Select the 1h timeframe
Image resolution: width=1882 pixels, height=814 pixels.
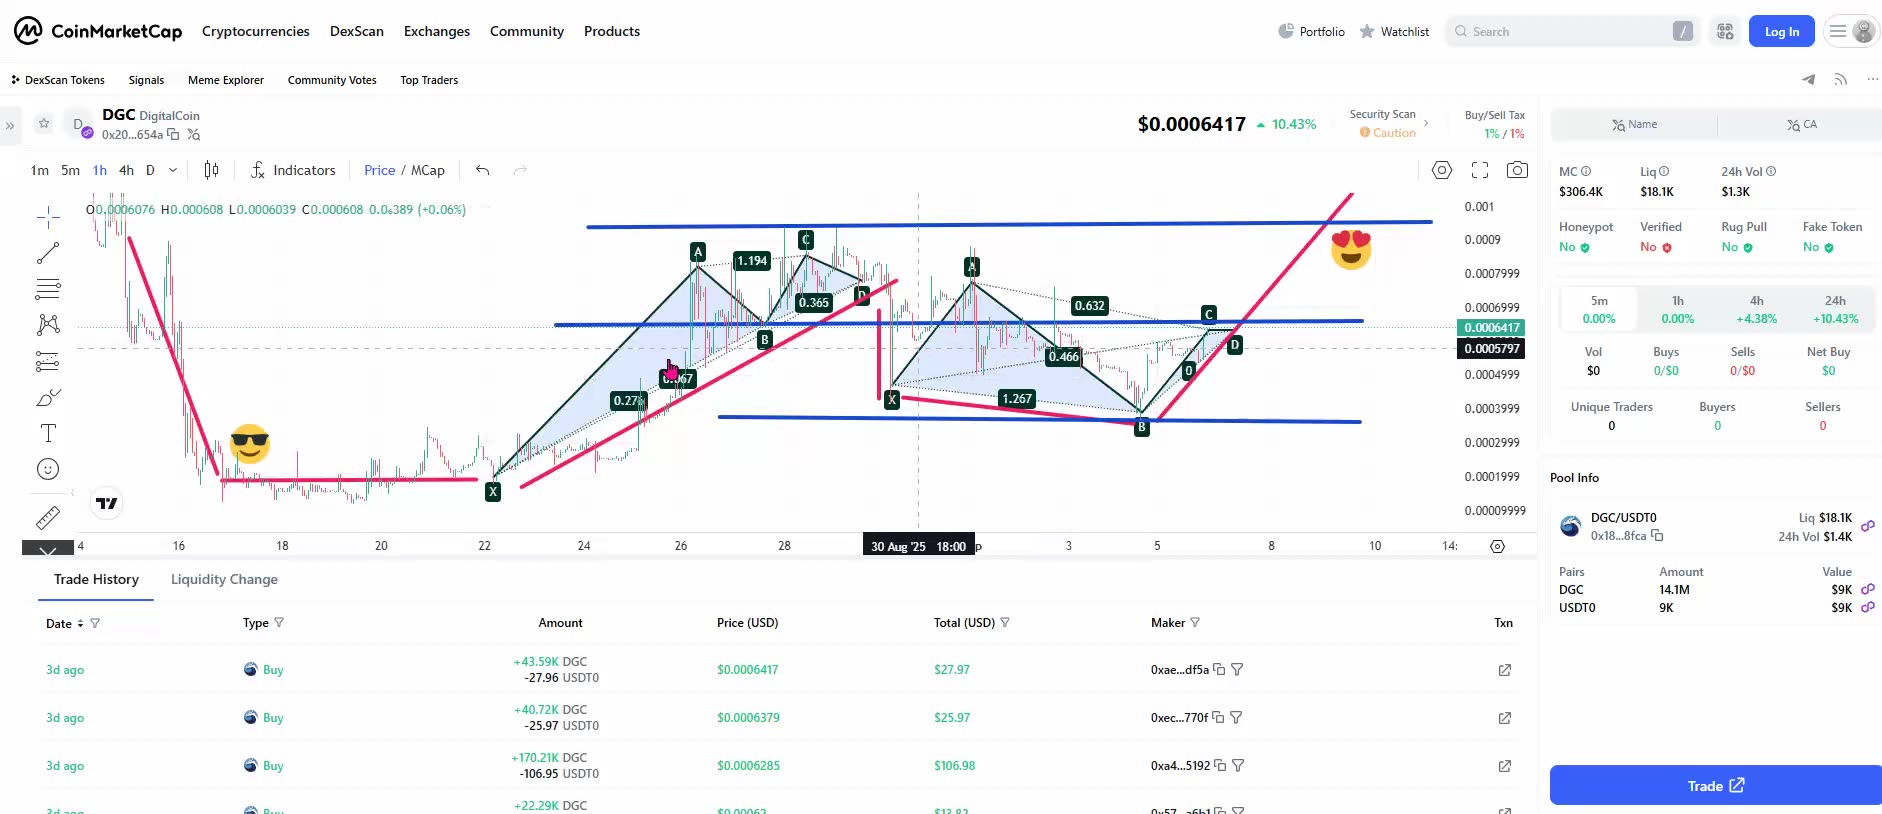pyautogui.click(x=100, y=170)
